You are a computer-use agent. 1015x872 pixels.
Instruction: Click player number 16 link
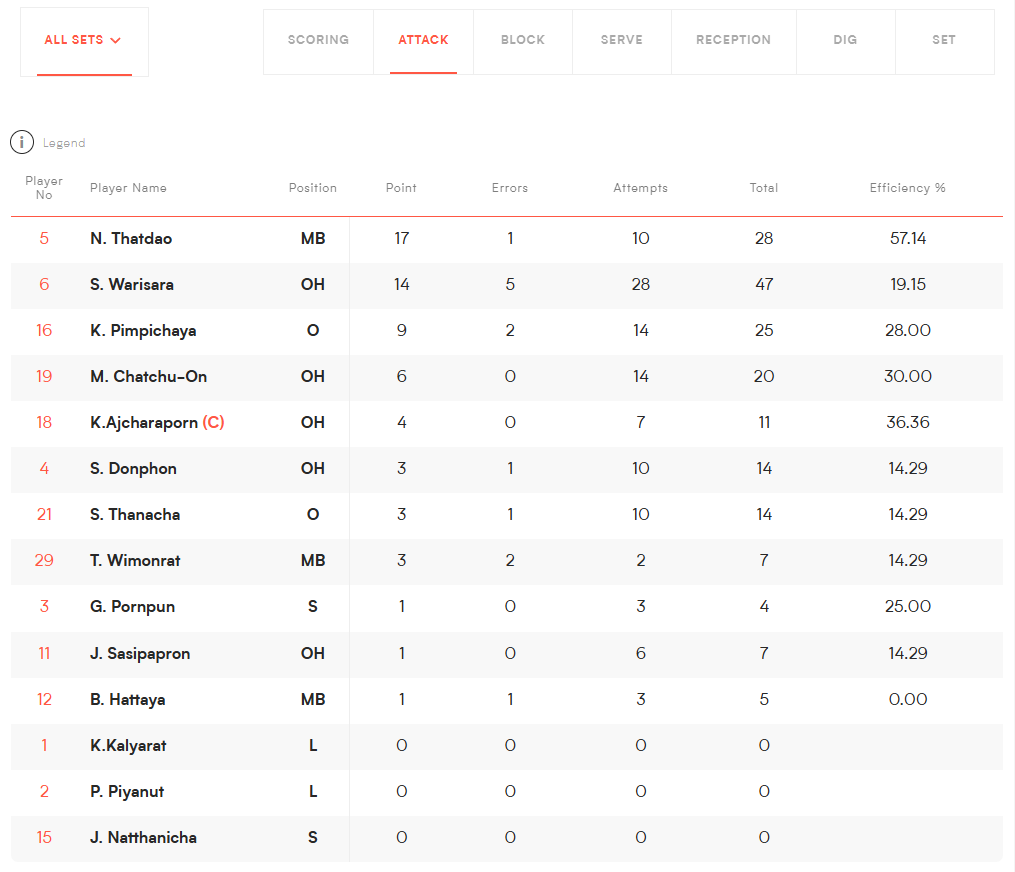[x=44, y=331]
